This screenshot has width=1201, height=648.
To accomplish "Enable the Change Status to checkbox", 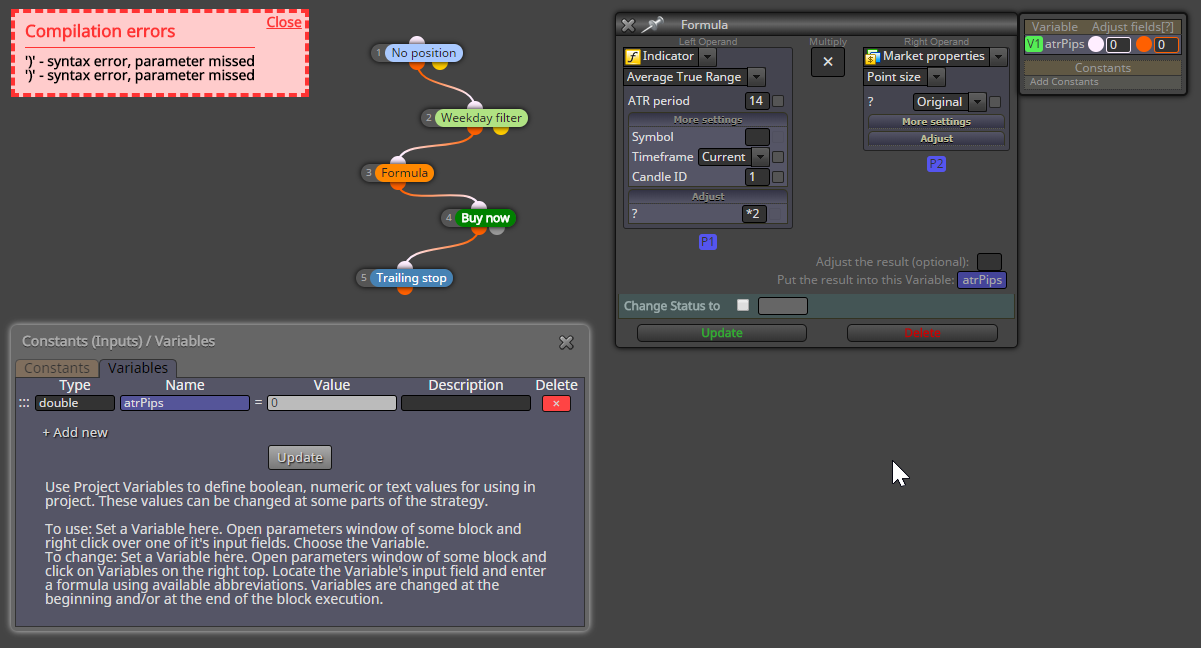I will click(x=742, y=305).
